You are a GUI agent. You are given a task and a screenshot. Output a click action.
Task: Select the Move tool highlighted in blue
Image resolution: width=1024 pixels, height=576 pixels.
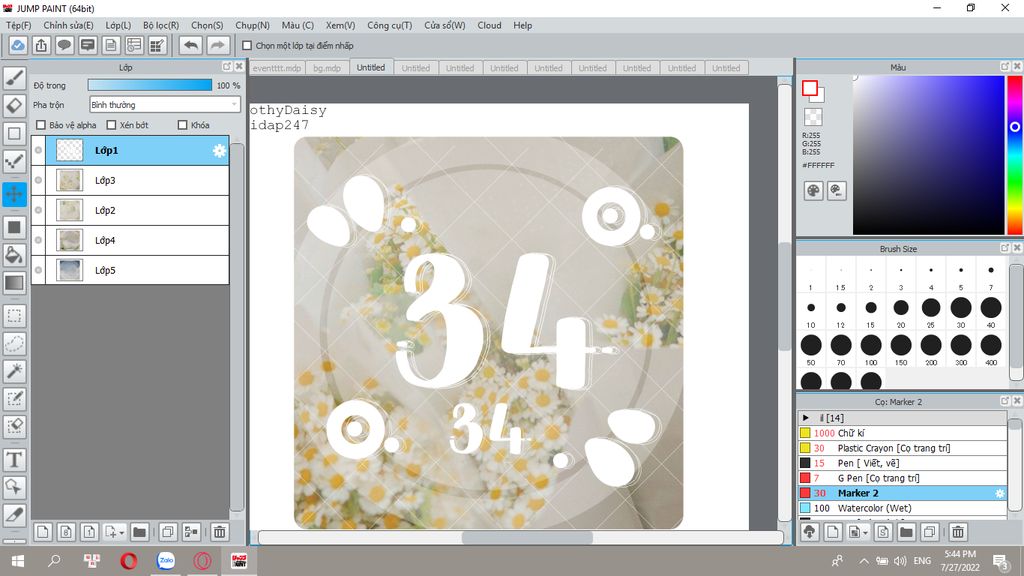tap(14, 194)
